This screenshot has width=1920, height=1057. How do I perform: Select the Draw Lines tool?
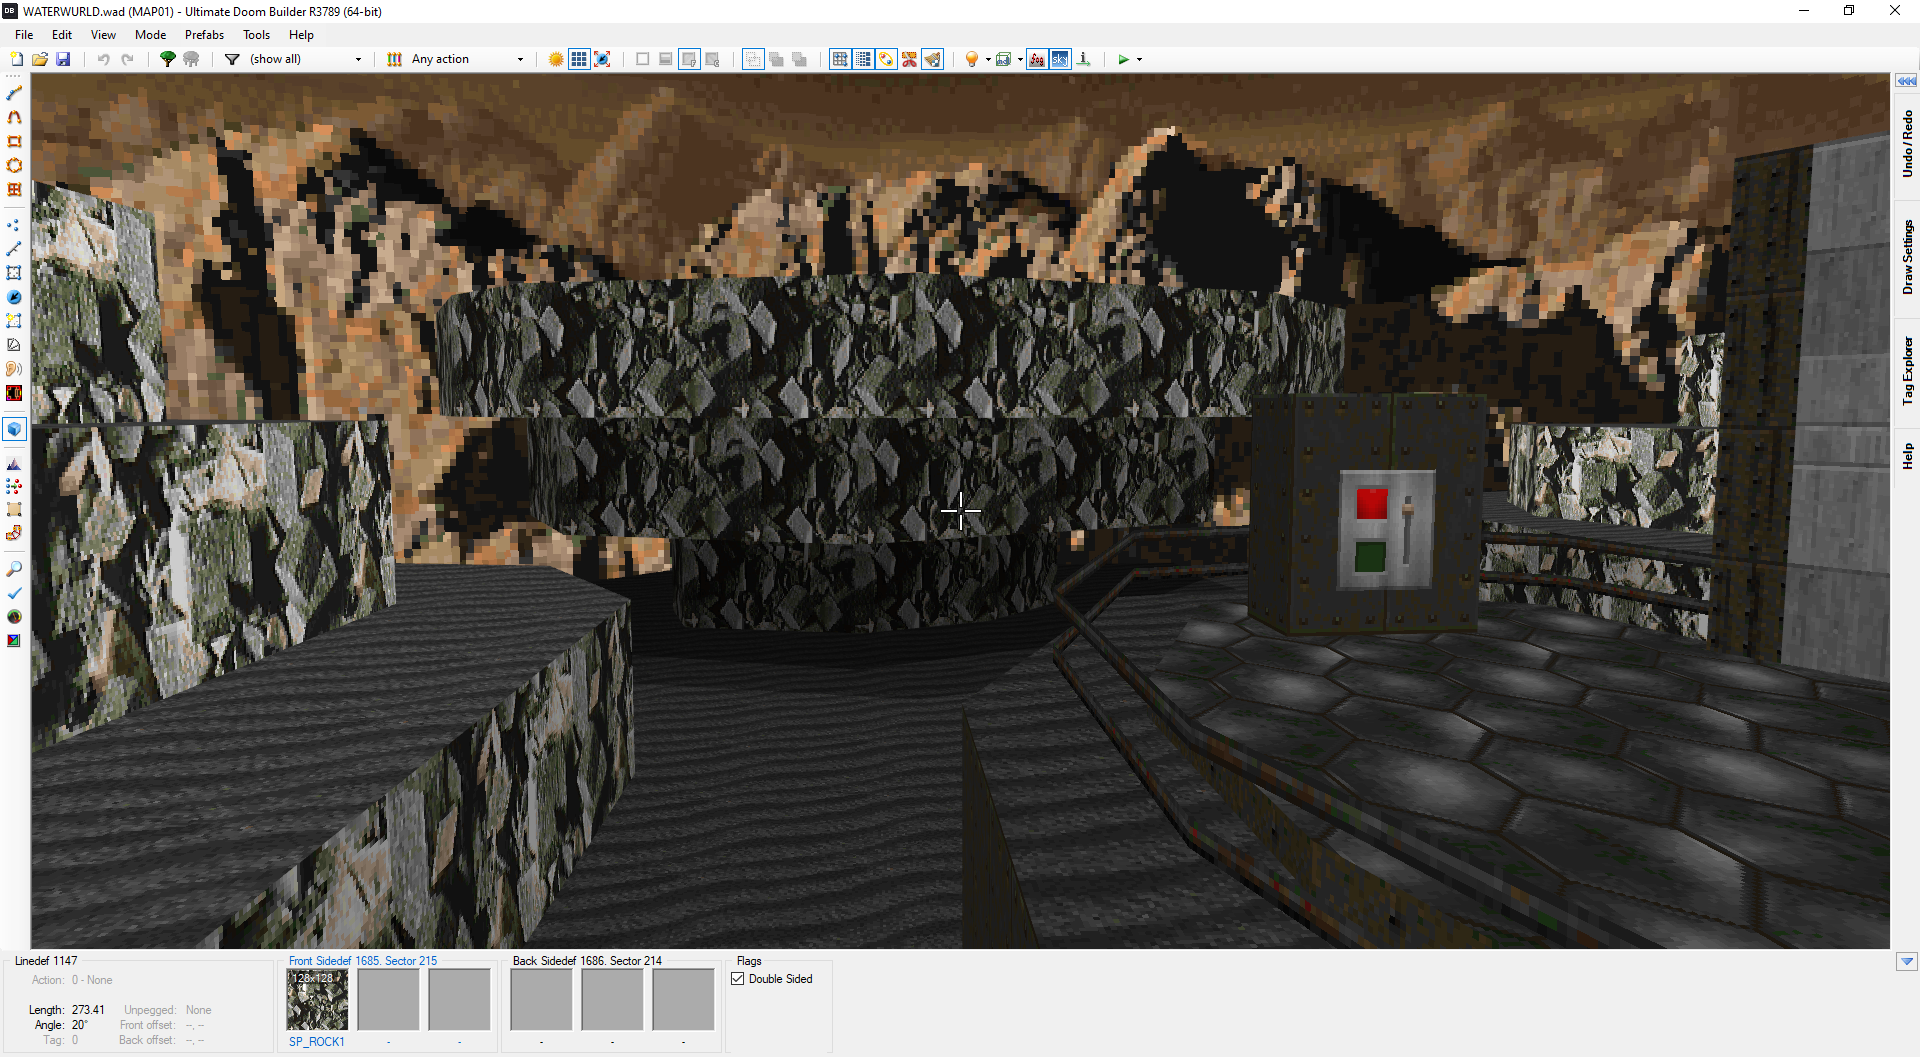(14, 93)
